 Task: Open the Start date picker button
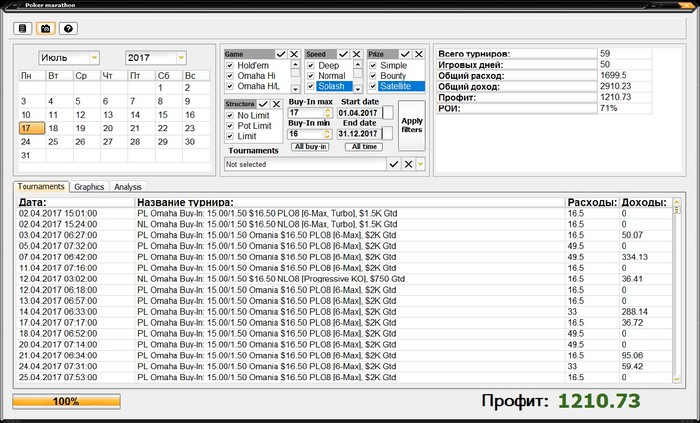click(x=388, y=113)
